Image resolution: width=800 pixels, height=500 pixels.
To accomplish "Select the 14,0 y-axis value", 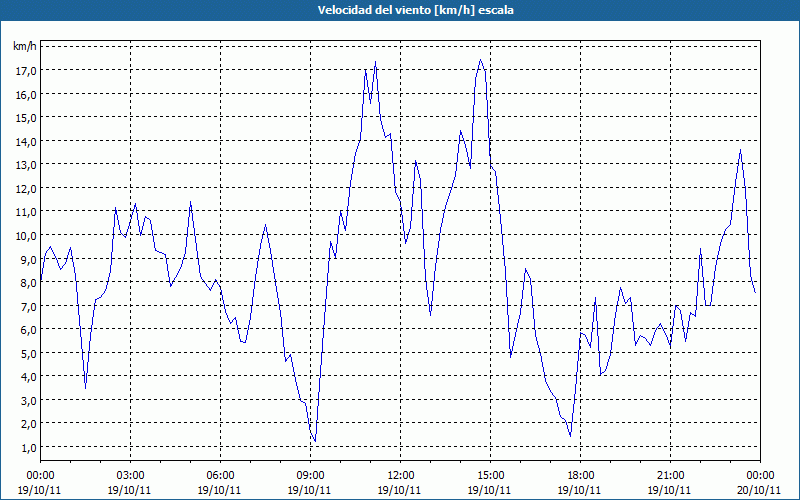I will pos(26,141).
